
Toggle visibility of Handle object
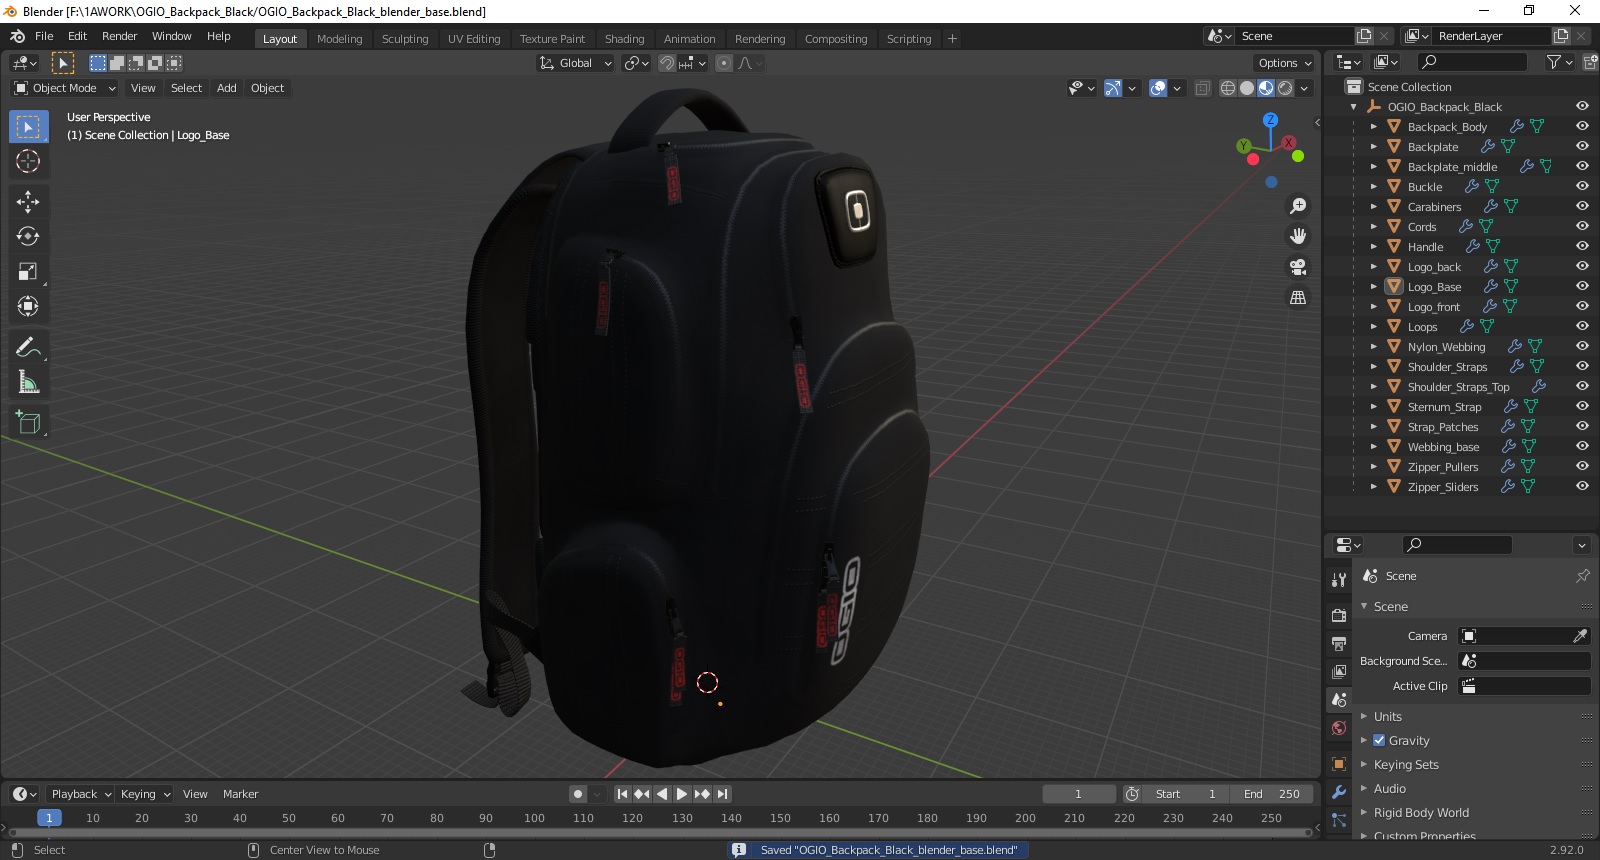coord(1582,247)
